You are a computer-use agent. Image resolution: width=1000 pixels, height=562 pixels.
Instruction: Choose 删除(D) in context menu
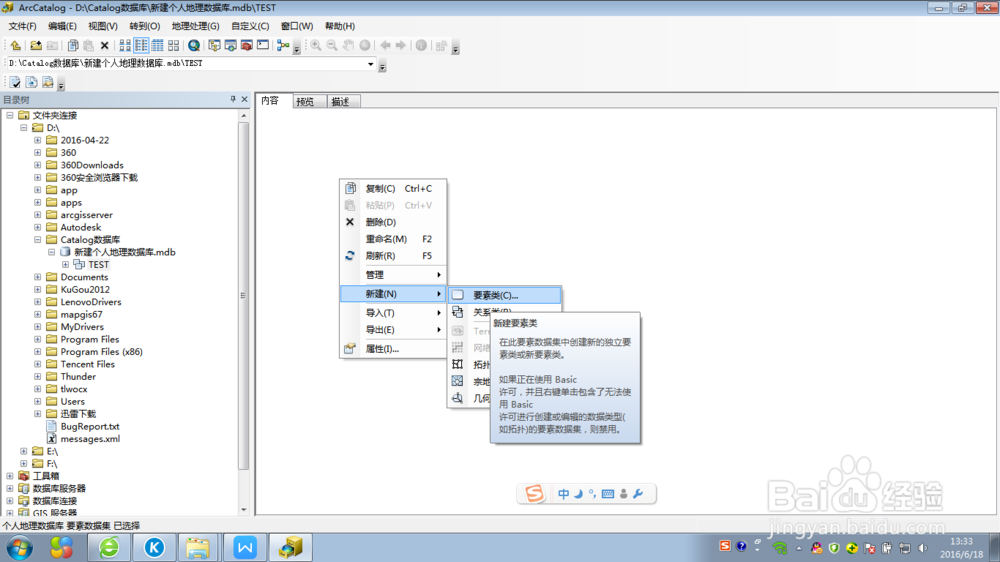tap(393, 222)
